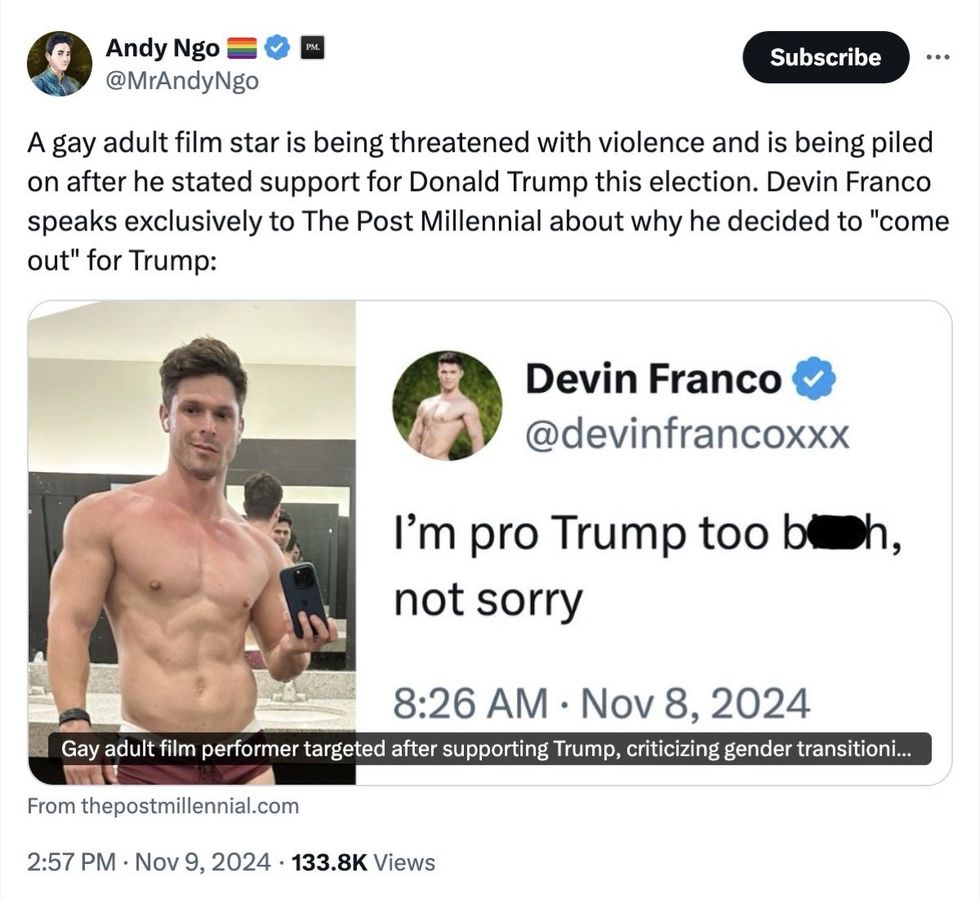Open the thepostmillennial.com source link
The height and width of the screenshot is (900, 980).
pos(163,806)
